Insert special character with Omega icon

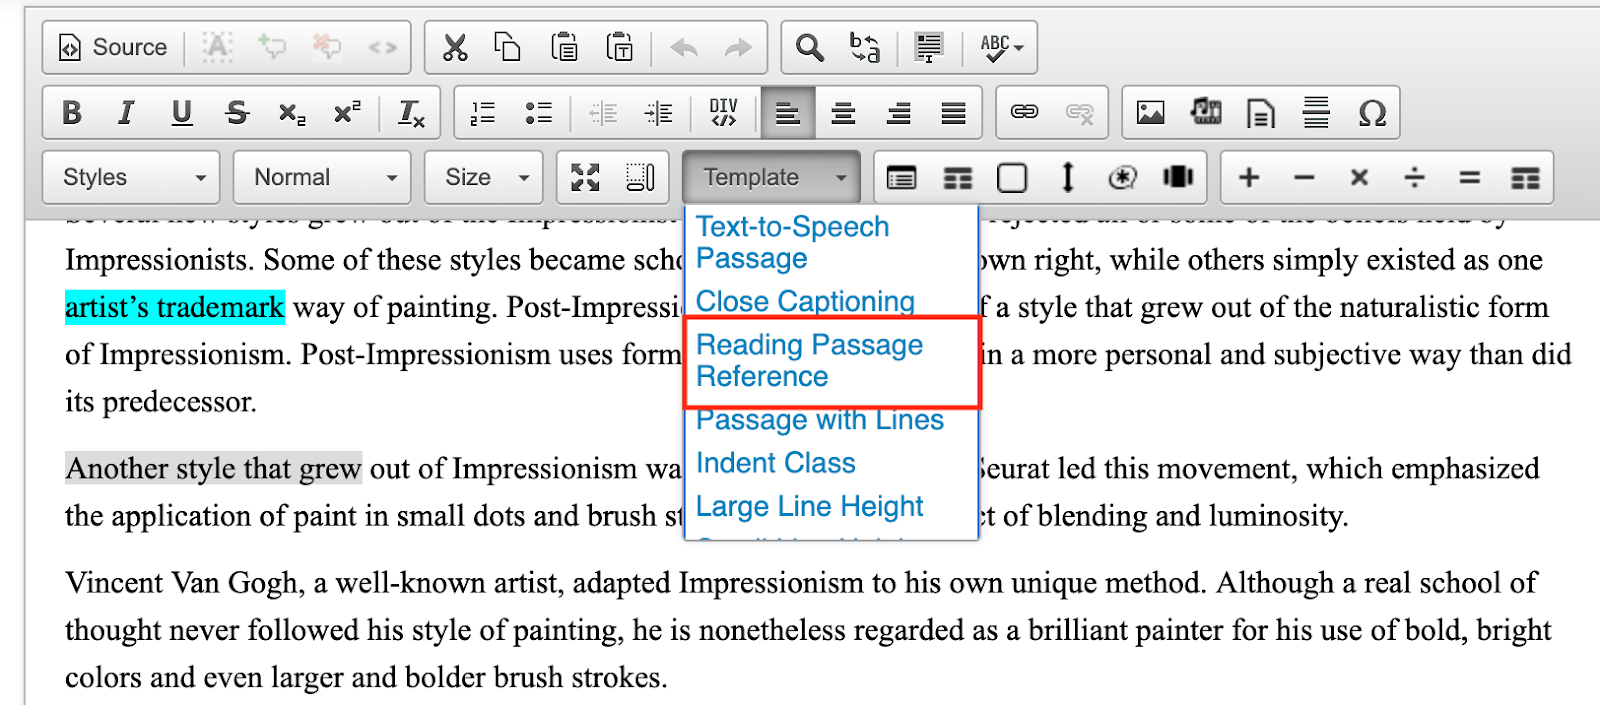click(1372, 112)
